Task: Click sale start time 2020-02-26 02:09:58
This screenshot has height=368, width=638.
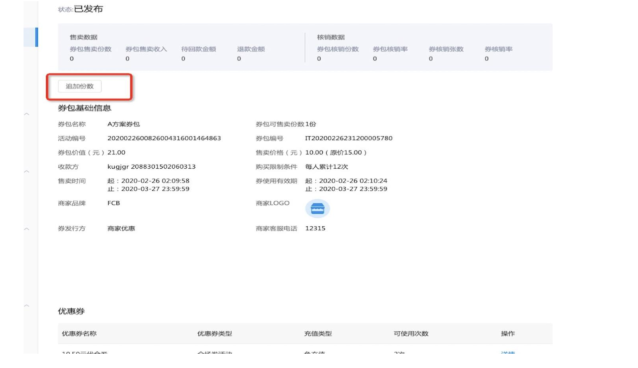Action: 155,181
